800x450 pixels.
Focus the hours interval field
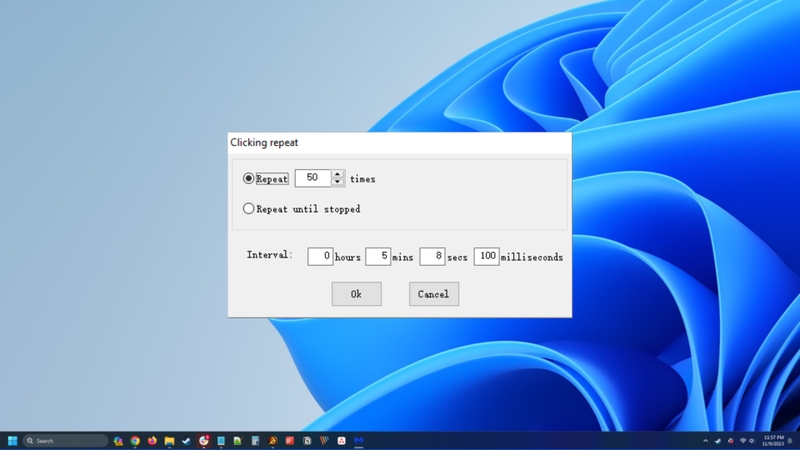pyautogui.click(x=320, y=256)
